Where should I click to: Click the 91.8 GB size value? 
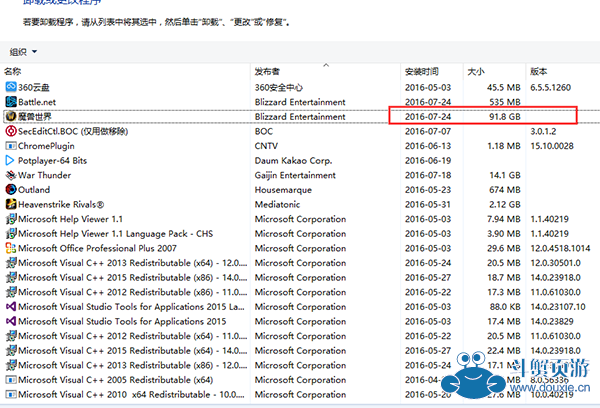[505, 116]
